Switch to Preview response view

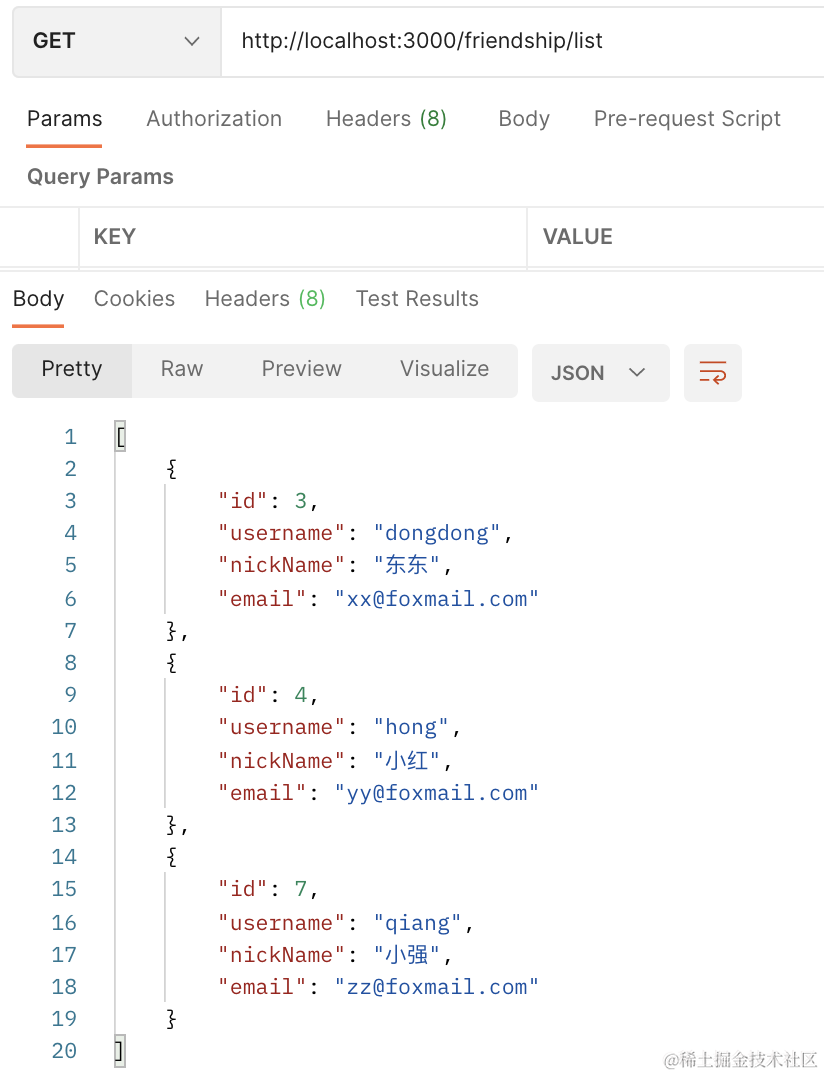click(x=301, y=369)
